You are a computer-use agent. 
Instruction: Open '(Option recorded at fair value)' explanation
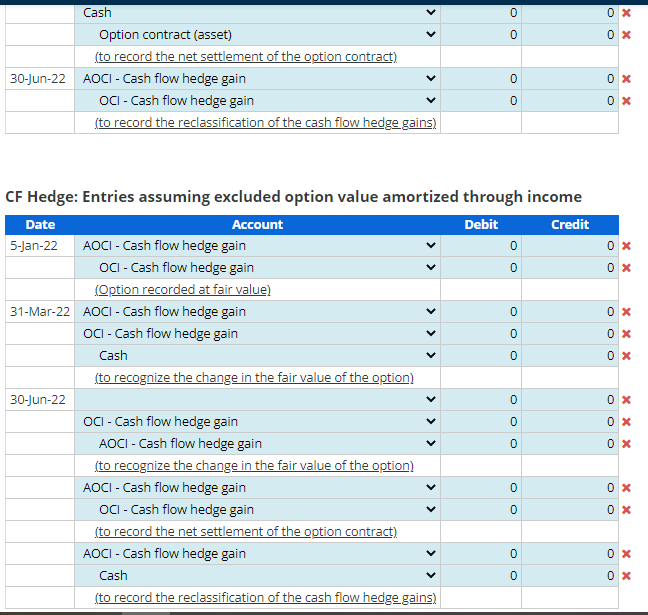[x=183, y=290]
